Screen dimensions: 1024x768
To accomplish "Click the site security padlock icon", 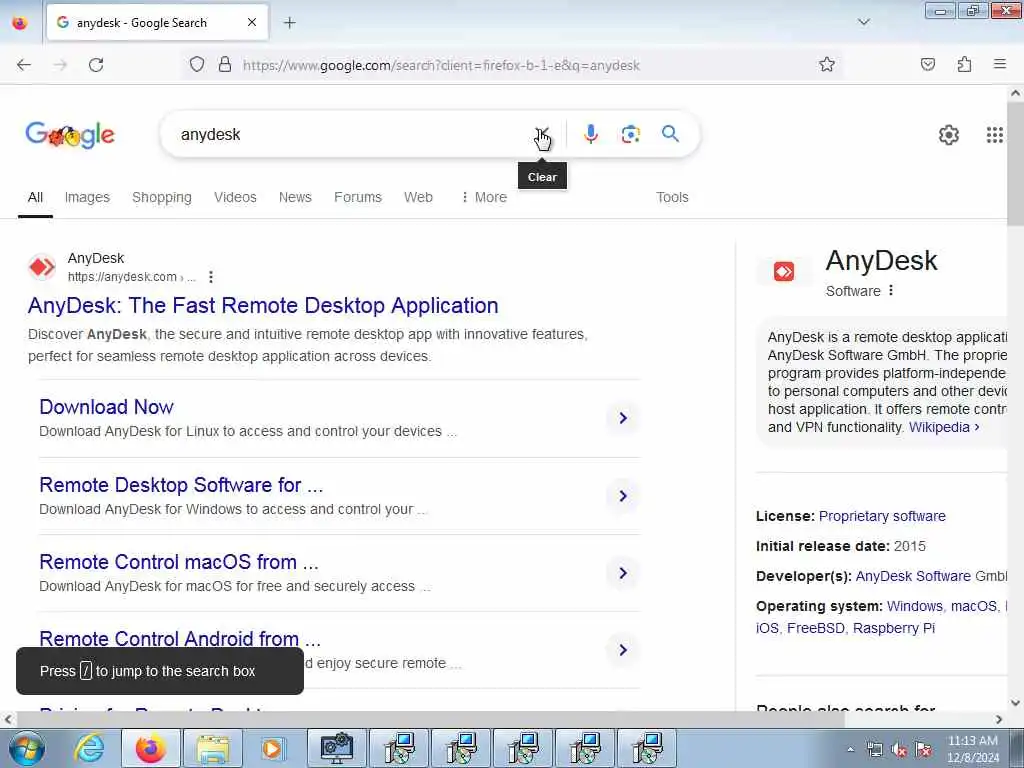I will pos(225,64).
